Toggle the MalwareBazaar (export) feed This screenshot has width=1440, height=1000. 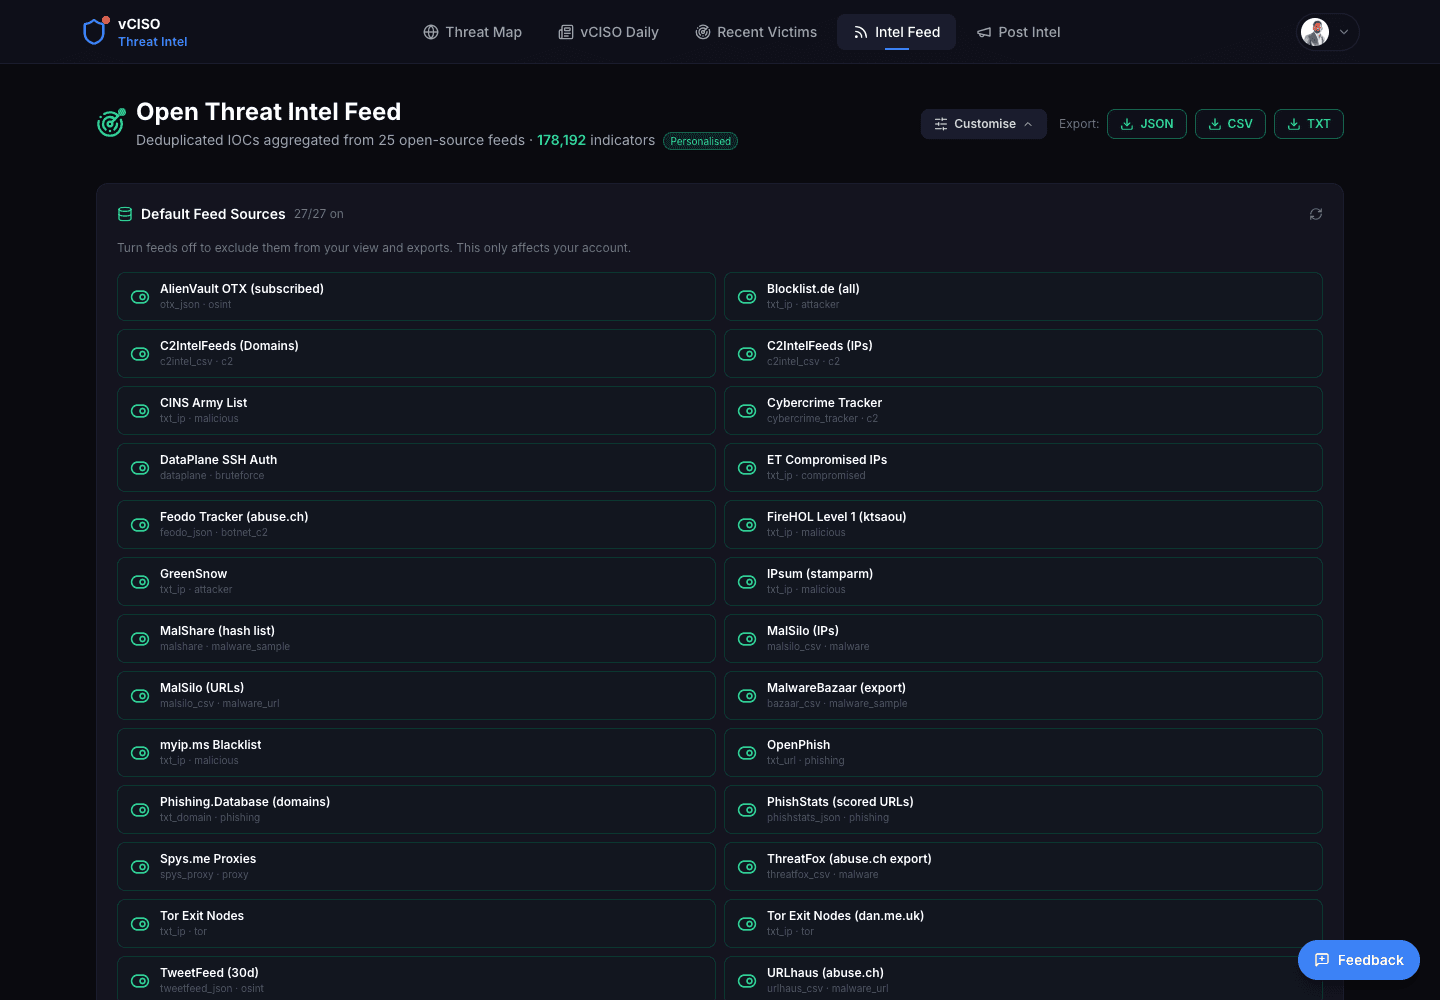pyautogui.click(x=747, y=696)
